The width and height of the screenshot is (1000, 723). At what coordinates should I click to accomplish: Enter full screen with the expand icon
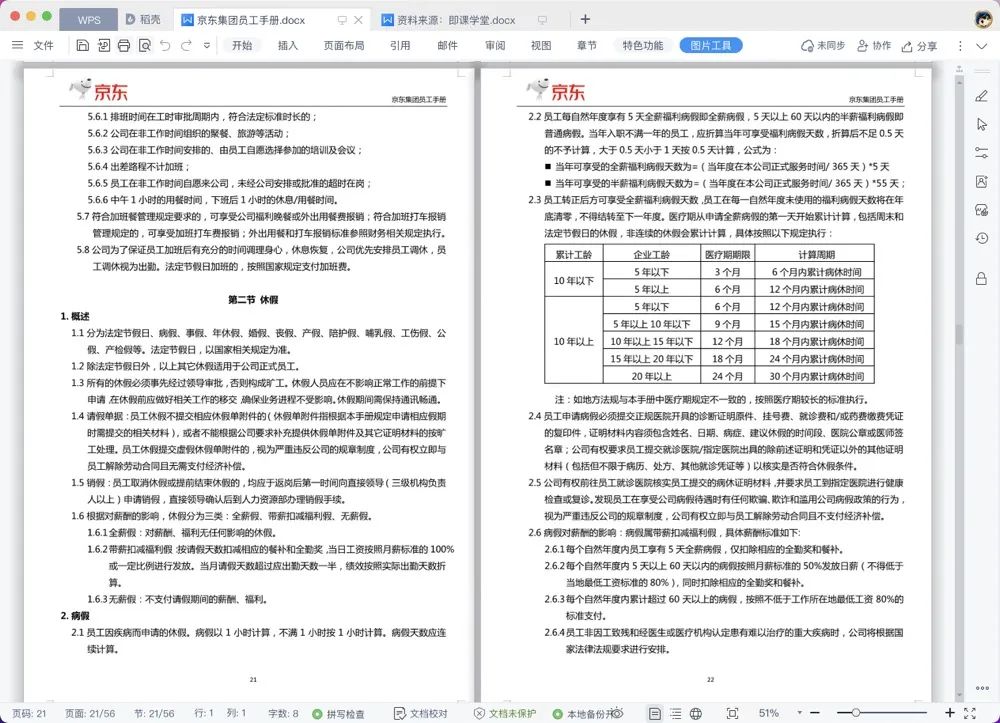(x=970, y=713)
